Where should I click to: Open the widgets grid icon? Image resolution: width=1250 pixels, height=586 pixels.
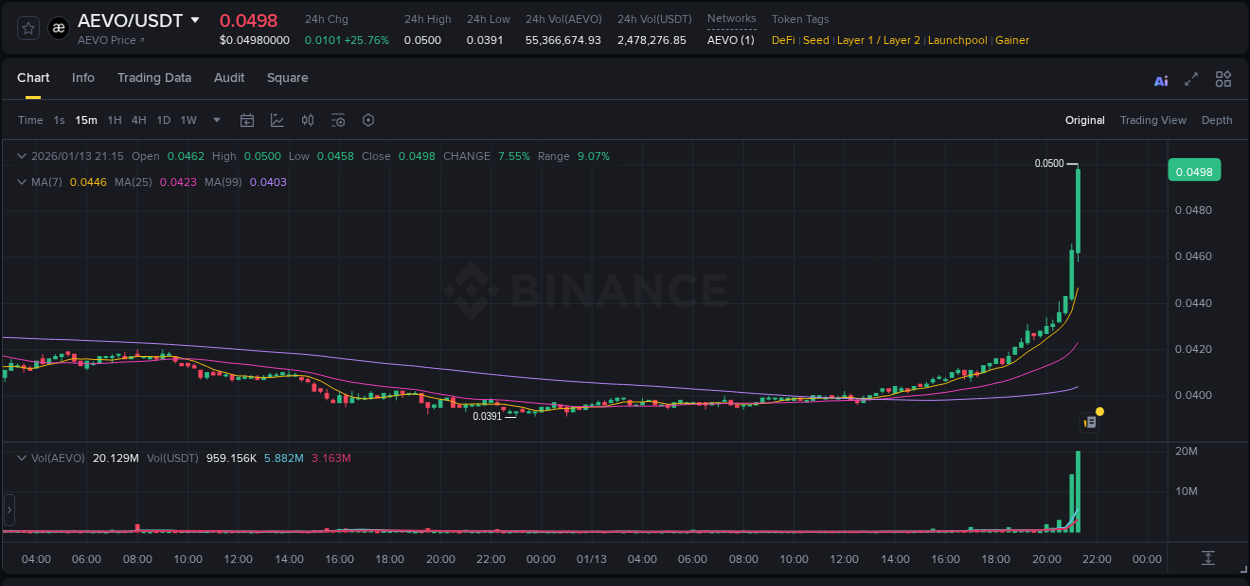1223,78
